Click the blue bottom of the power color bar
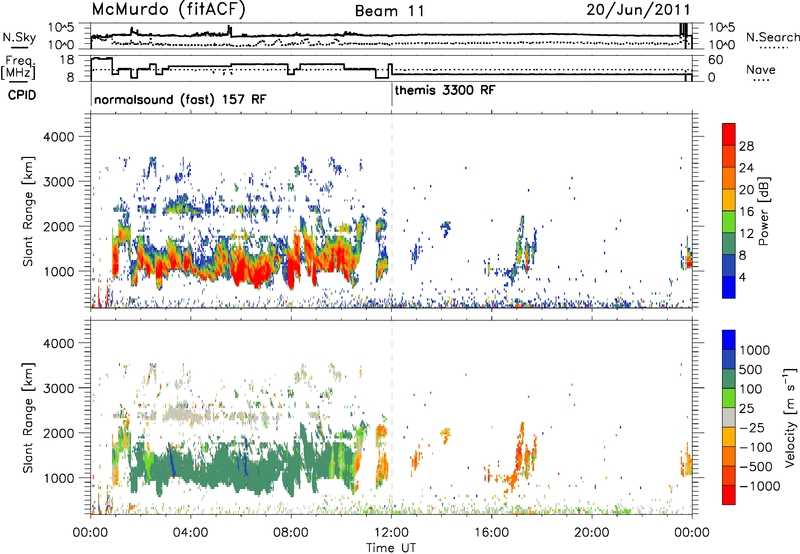 [x=729, y=287]
